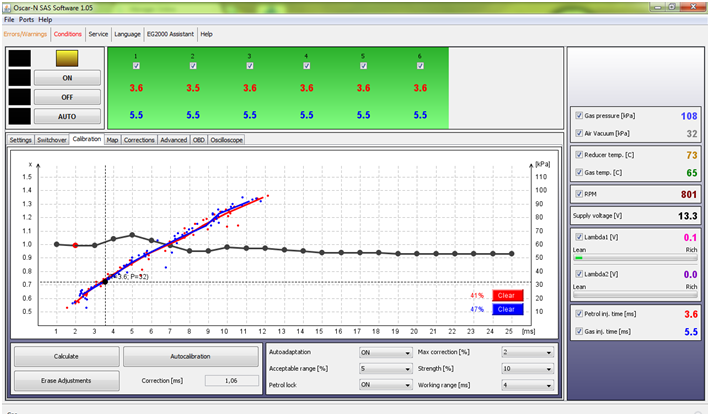Viewport: 710px width, 414px height.
Task: Switch to the Settings tab
Action: [x=20, y=140]
